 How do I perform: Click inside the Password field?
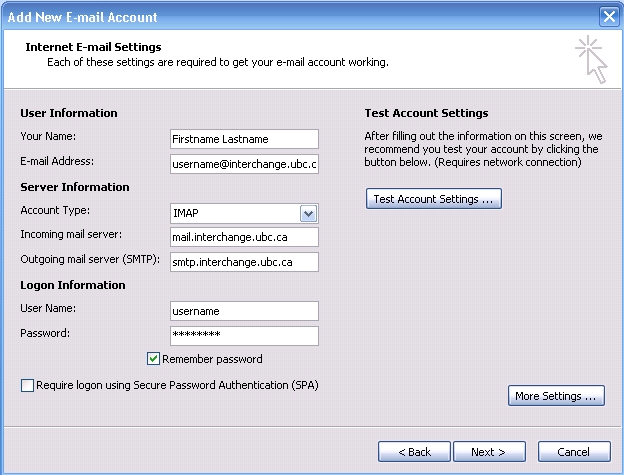pos(244,335)
